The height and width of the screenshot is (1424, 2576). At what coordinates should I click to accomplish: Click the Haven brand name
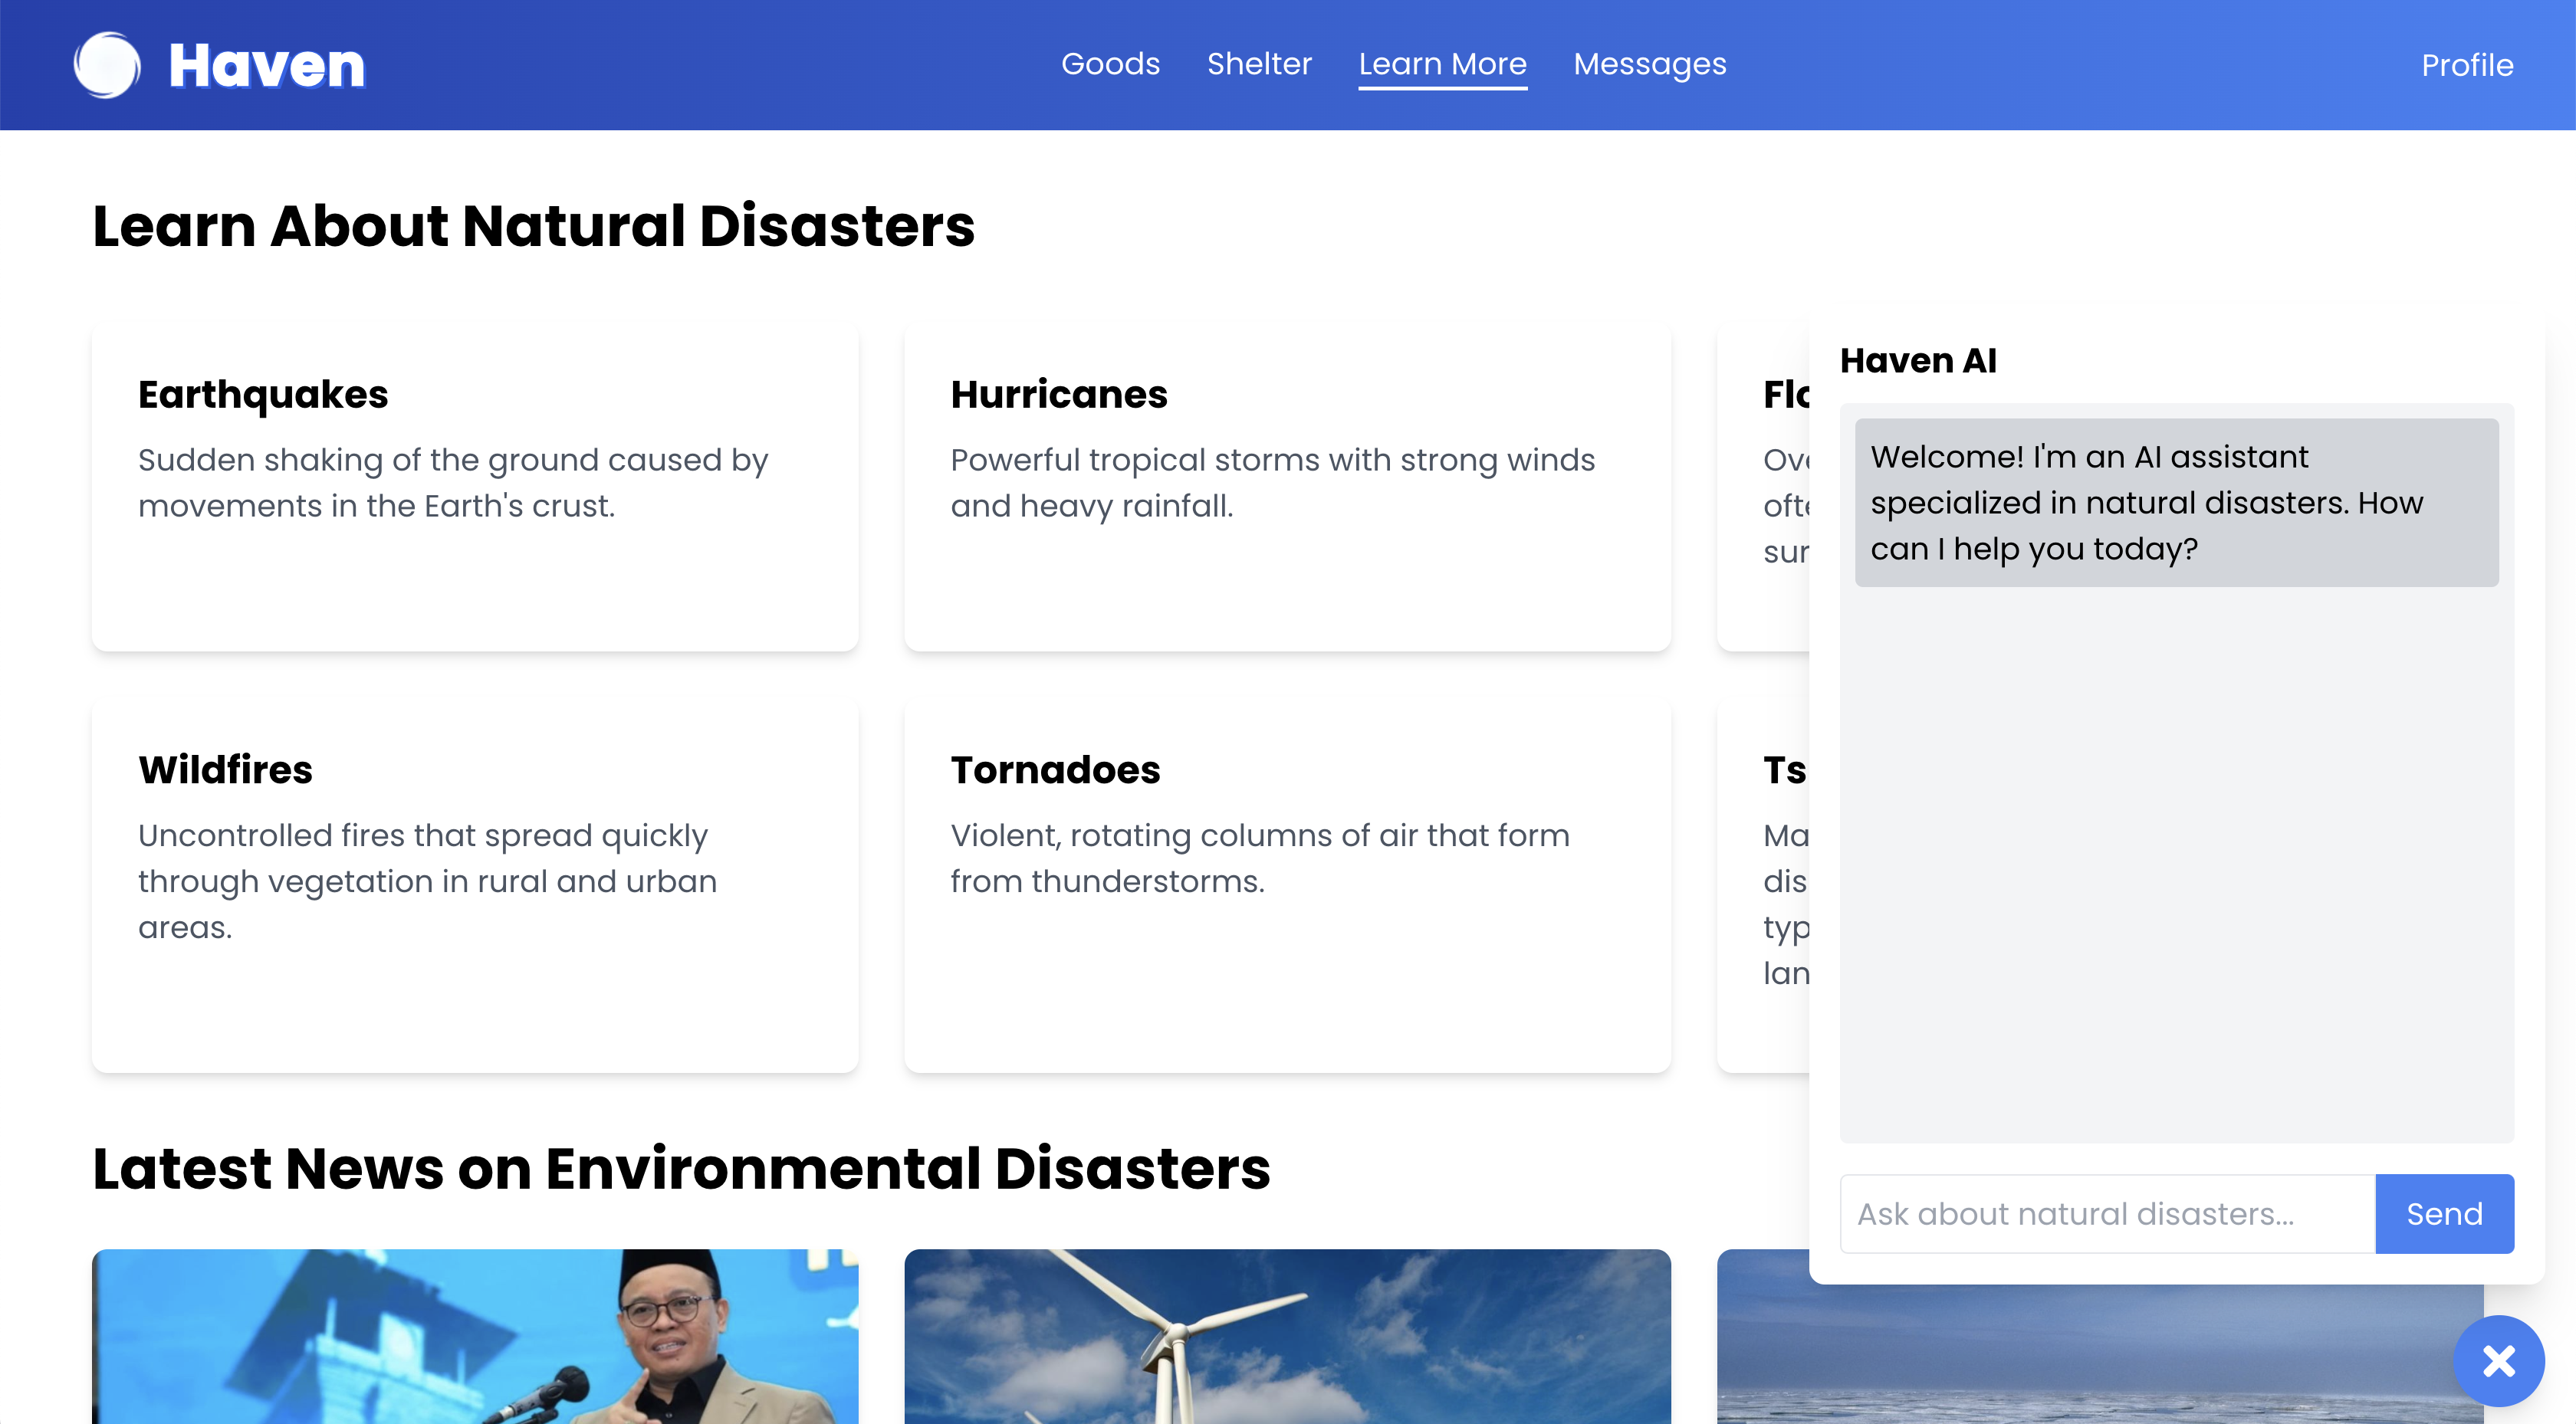(x=266, y=66)
